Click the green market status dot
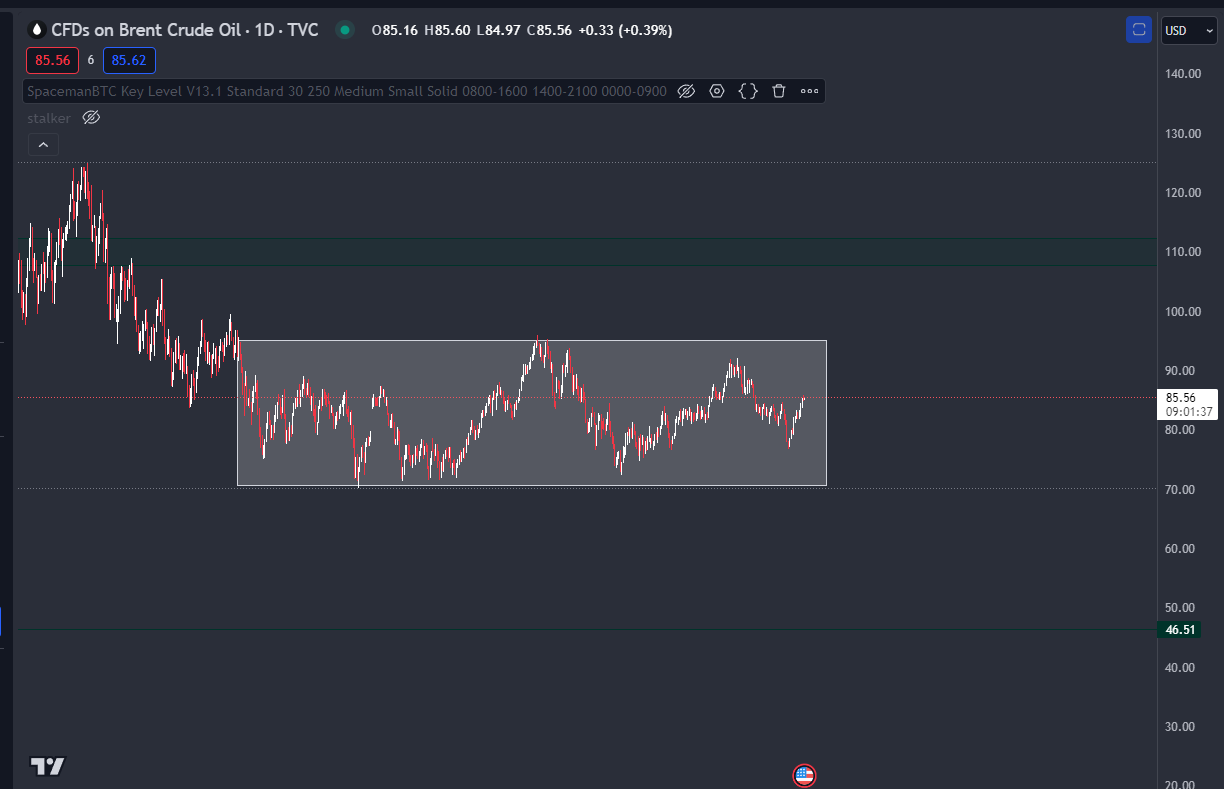The height and width of the screenshot is (789, 1224). click(345, 30)
